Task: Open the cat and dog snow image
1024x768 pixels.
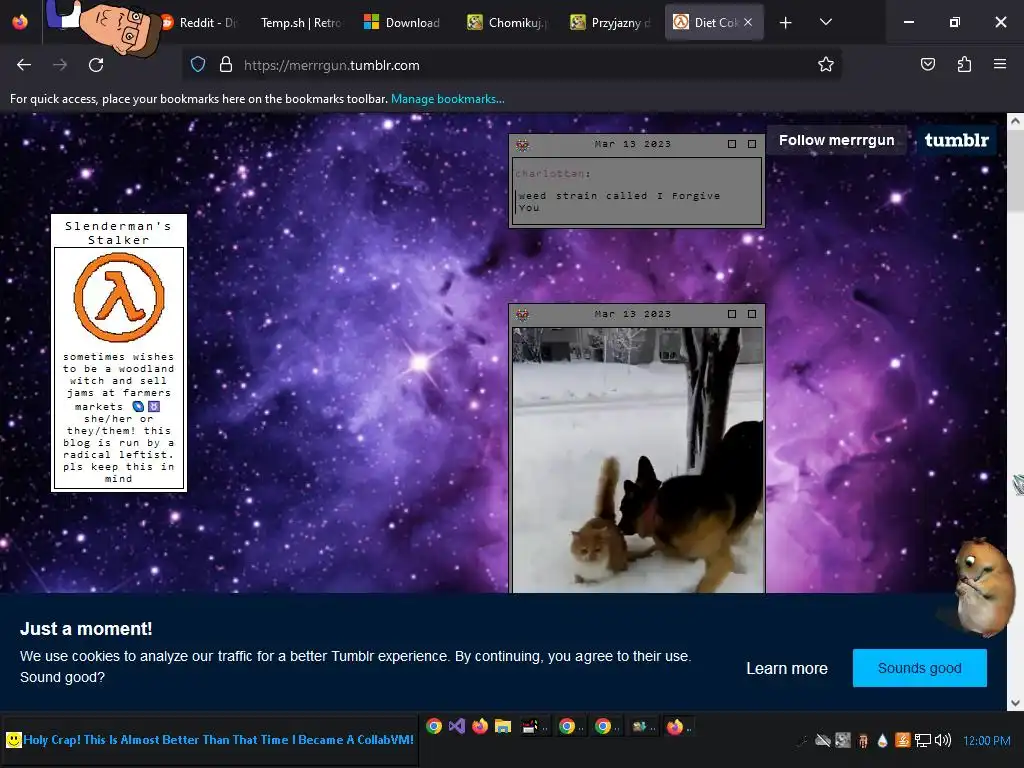Action: pyautogui.click(x=637, y=460)
